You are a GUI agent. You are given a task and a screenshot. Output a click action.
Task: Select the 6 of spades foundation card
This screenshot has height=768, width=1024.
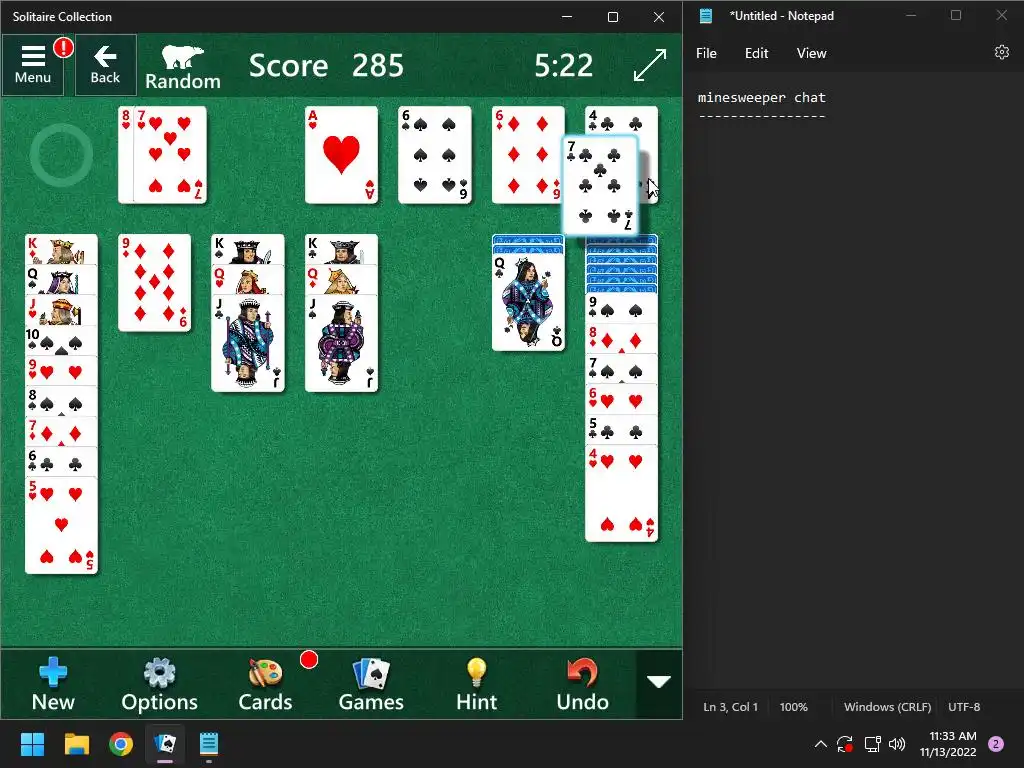(435, 155)
